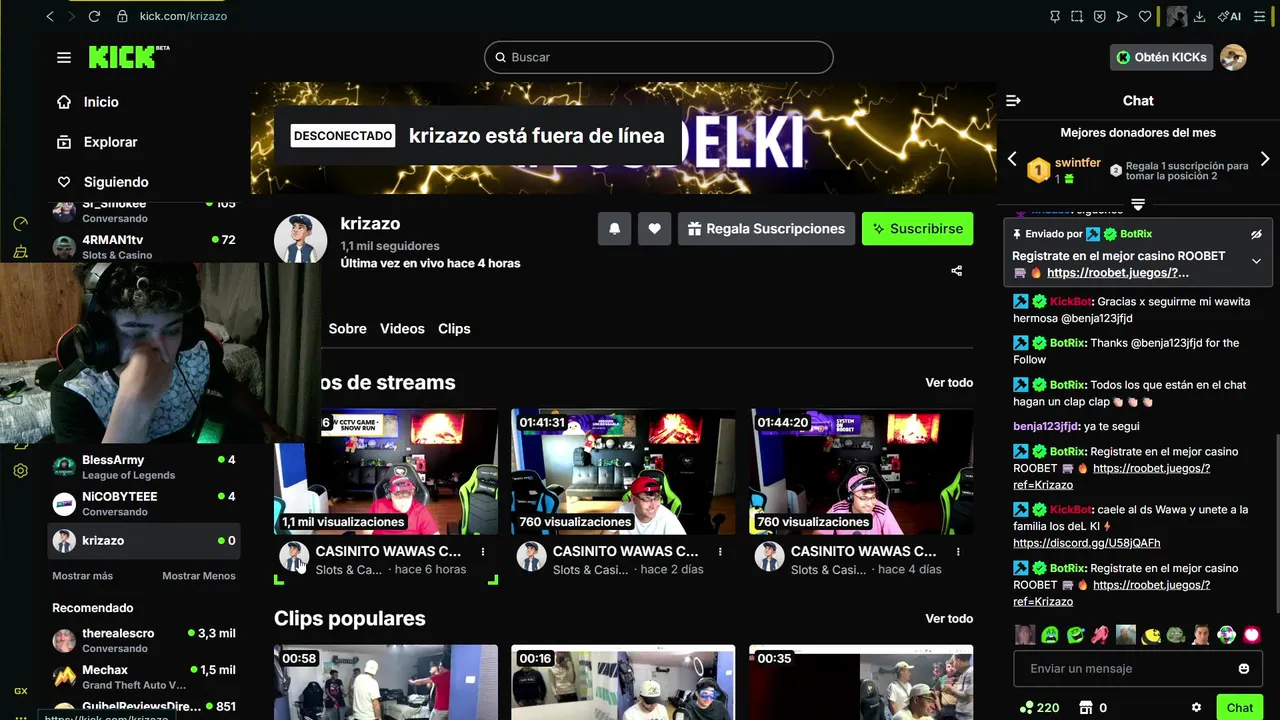Switch to the Videos tab
The width and height of the screenshot is (1280, 720).
402,328
